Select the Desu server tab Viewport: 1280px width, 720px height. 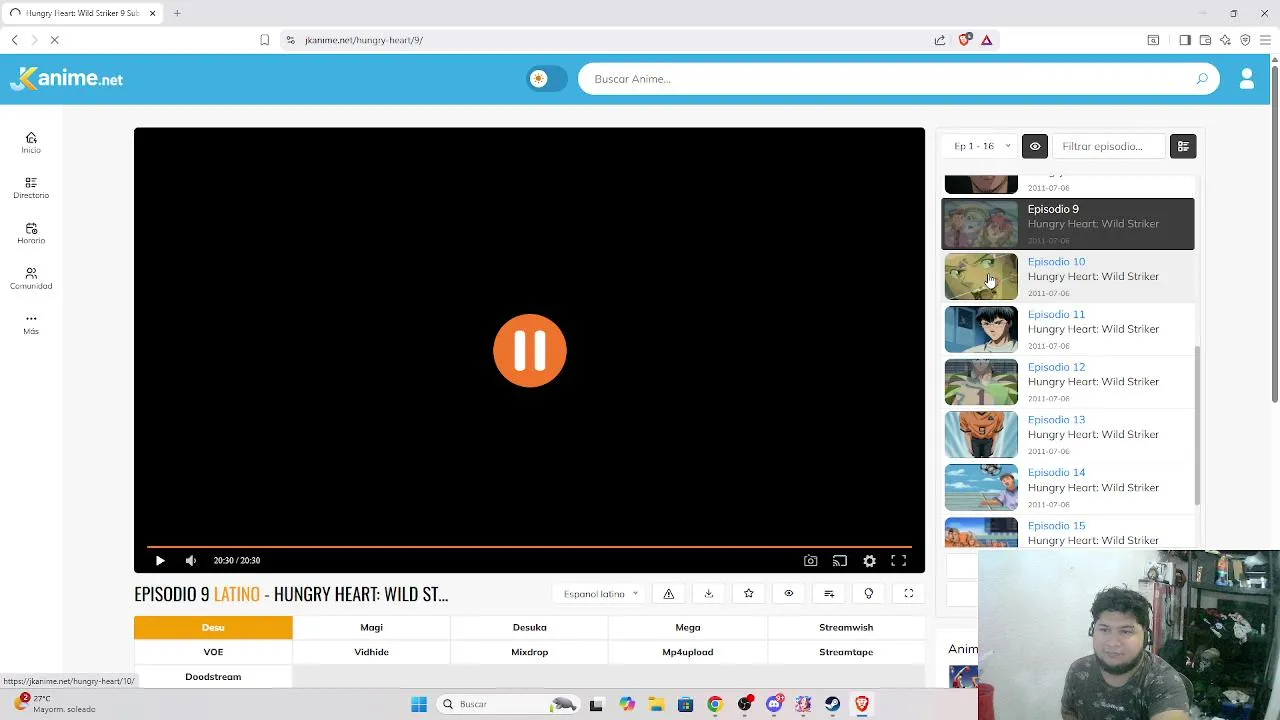coord(213,628)
